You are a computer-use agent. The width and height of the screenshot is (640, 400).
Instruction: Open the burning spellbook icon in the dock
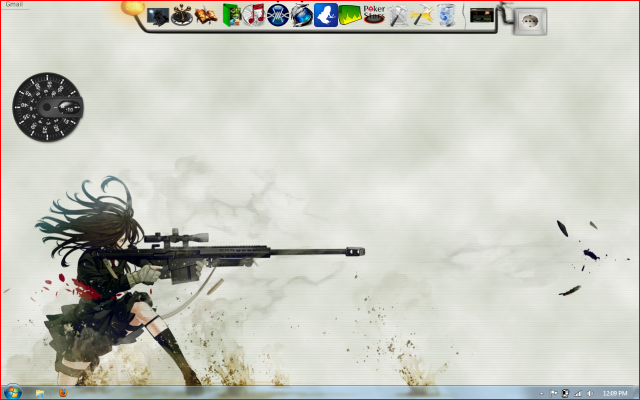click(x=205, y=16)
